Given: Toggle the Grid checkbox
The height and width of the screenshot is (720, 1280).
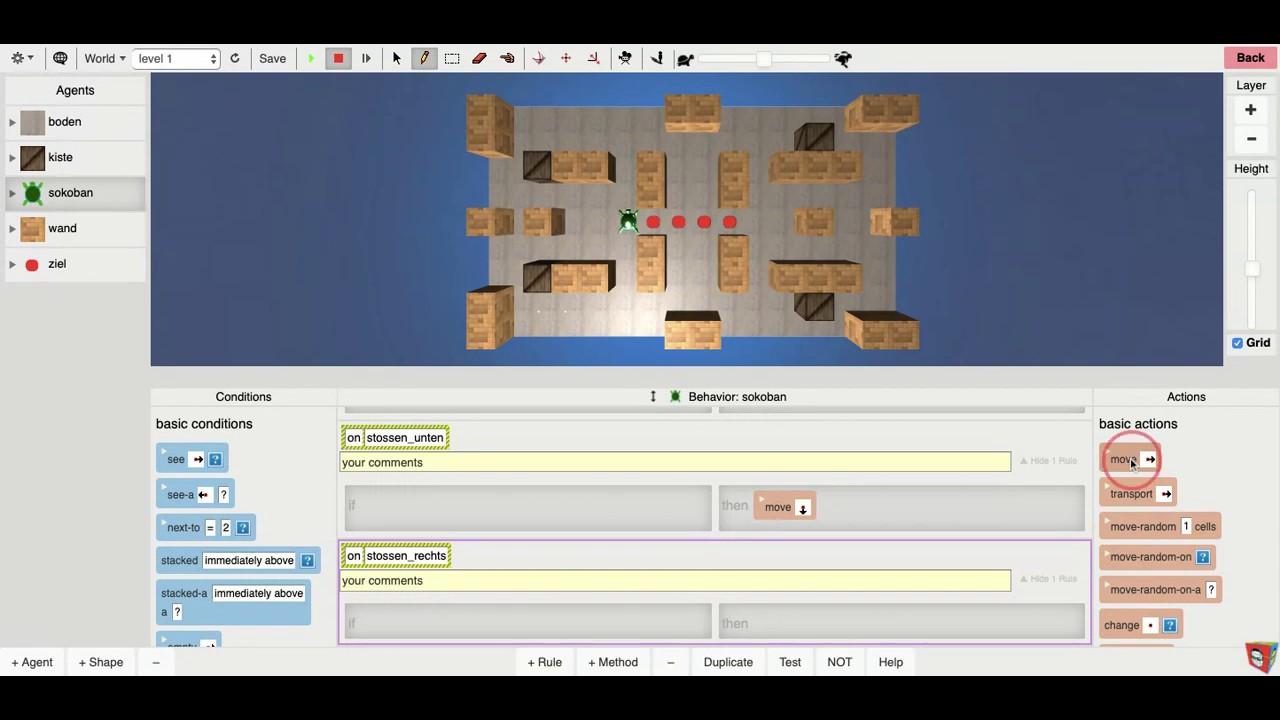Looking at the screenshot, I should [1238, 343].
